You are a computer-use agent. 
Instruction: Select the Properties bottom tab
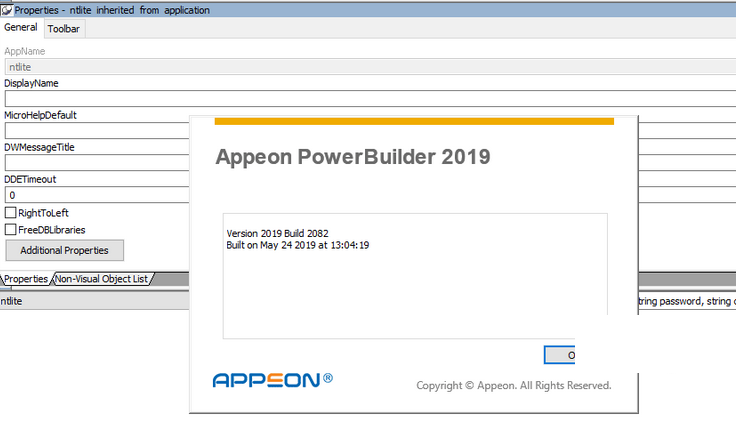(x=26, y=279)
